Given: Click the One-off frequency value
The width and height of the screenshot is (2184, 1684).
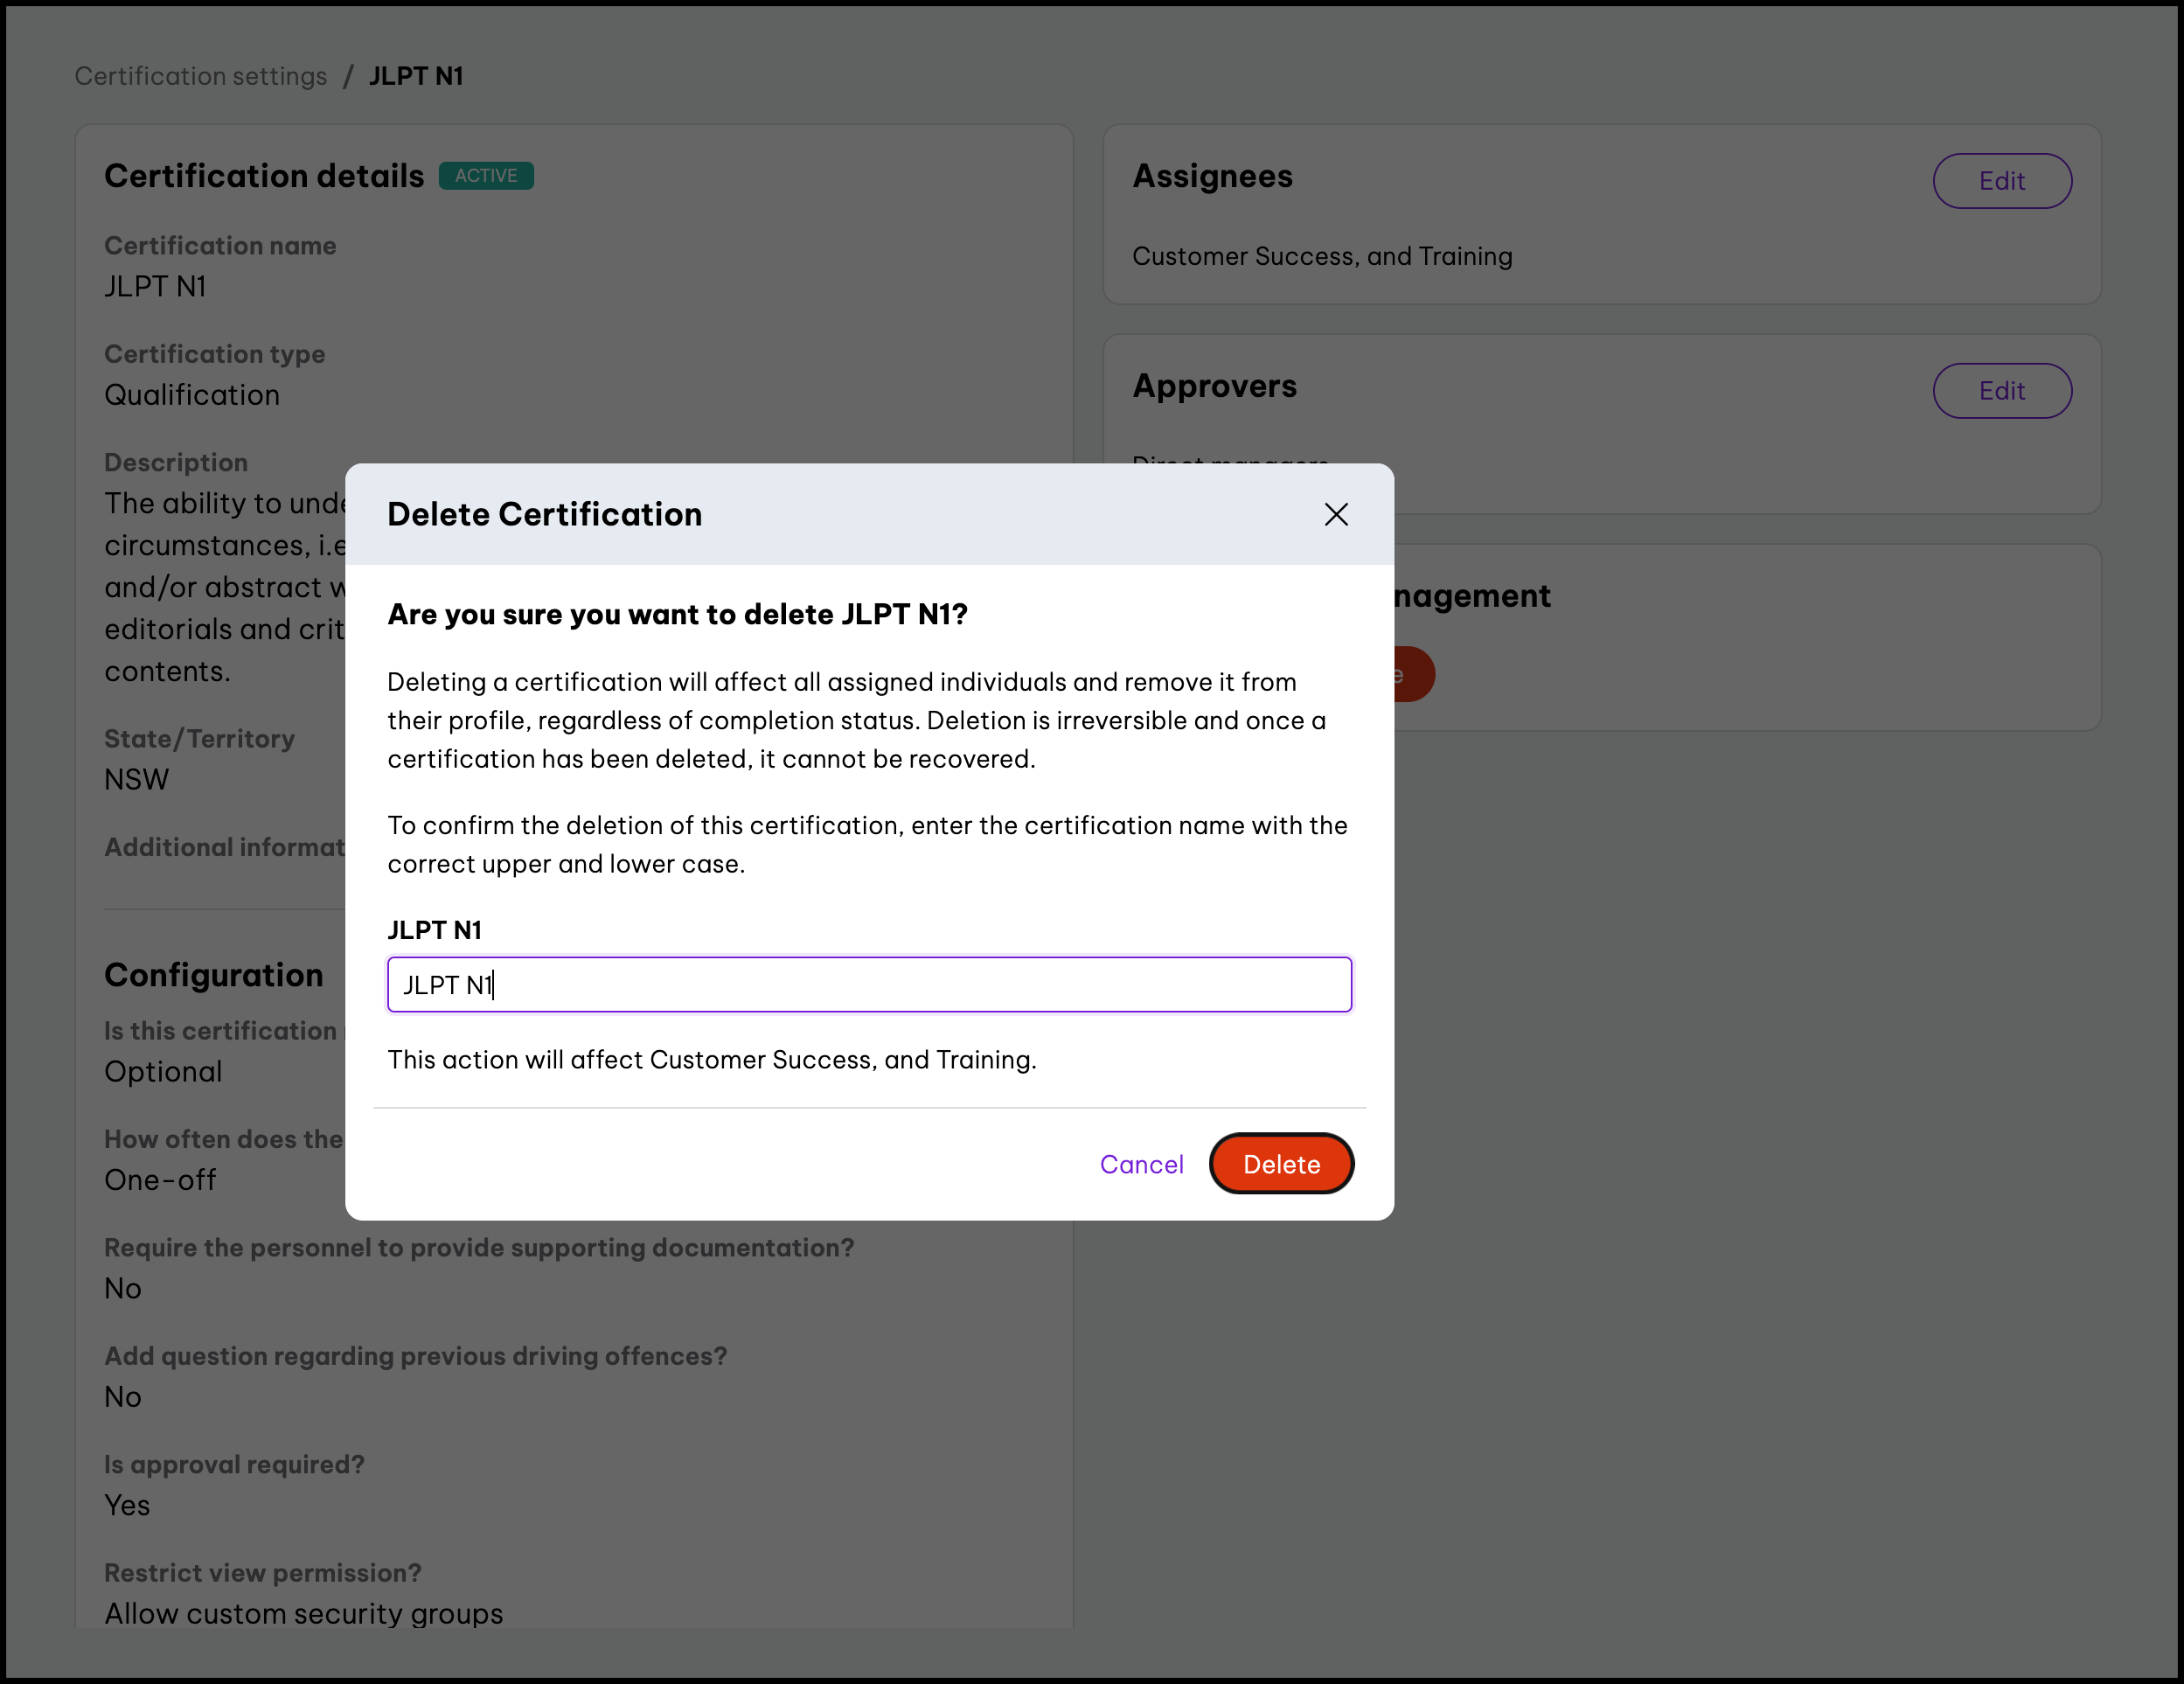Looking at the screenshot, I should [160, 1180].
